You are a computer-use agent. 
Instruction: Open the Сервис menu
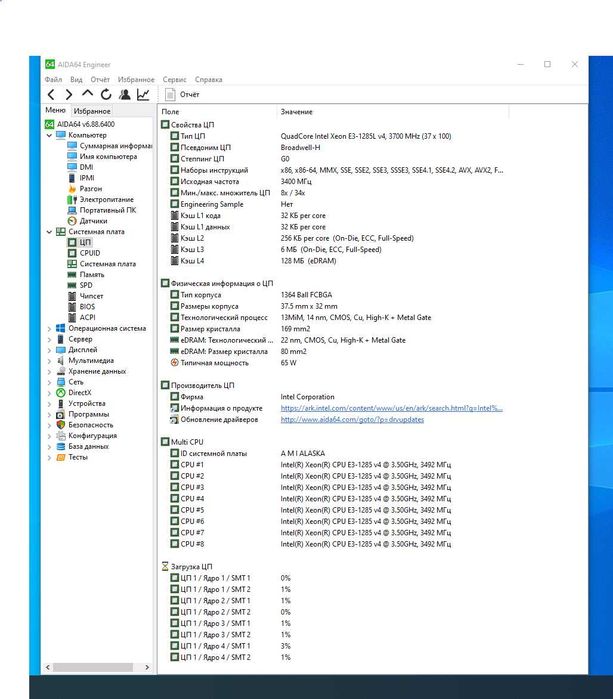coord(174,79)
